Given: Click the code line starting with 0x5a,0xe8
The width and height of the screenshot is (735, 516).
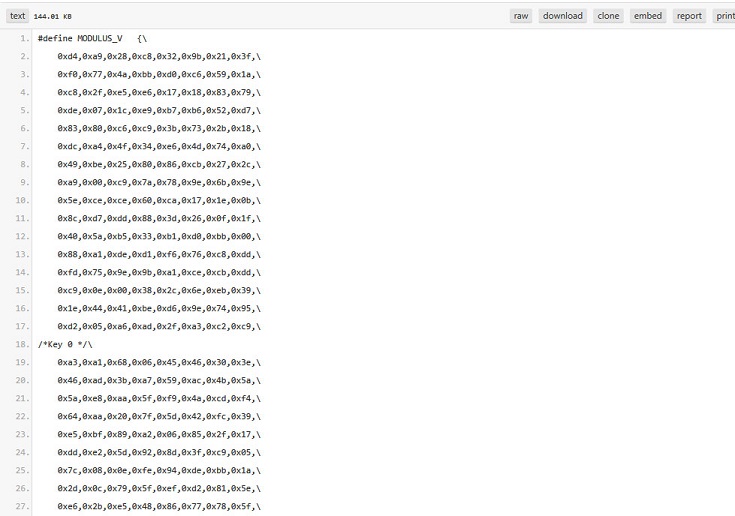Looking at the screenshot, I should [159, 398].
